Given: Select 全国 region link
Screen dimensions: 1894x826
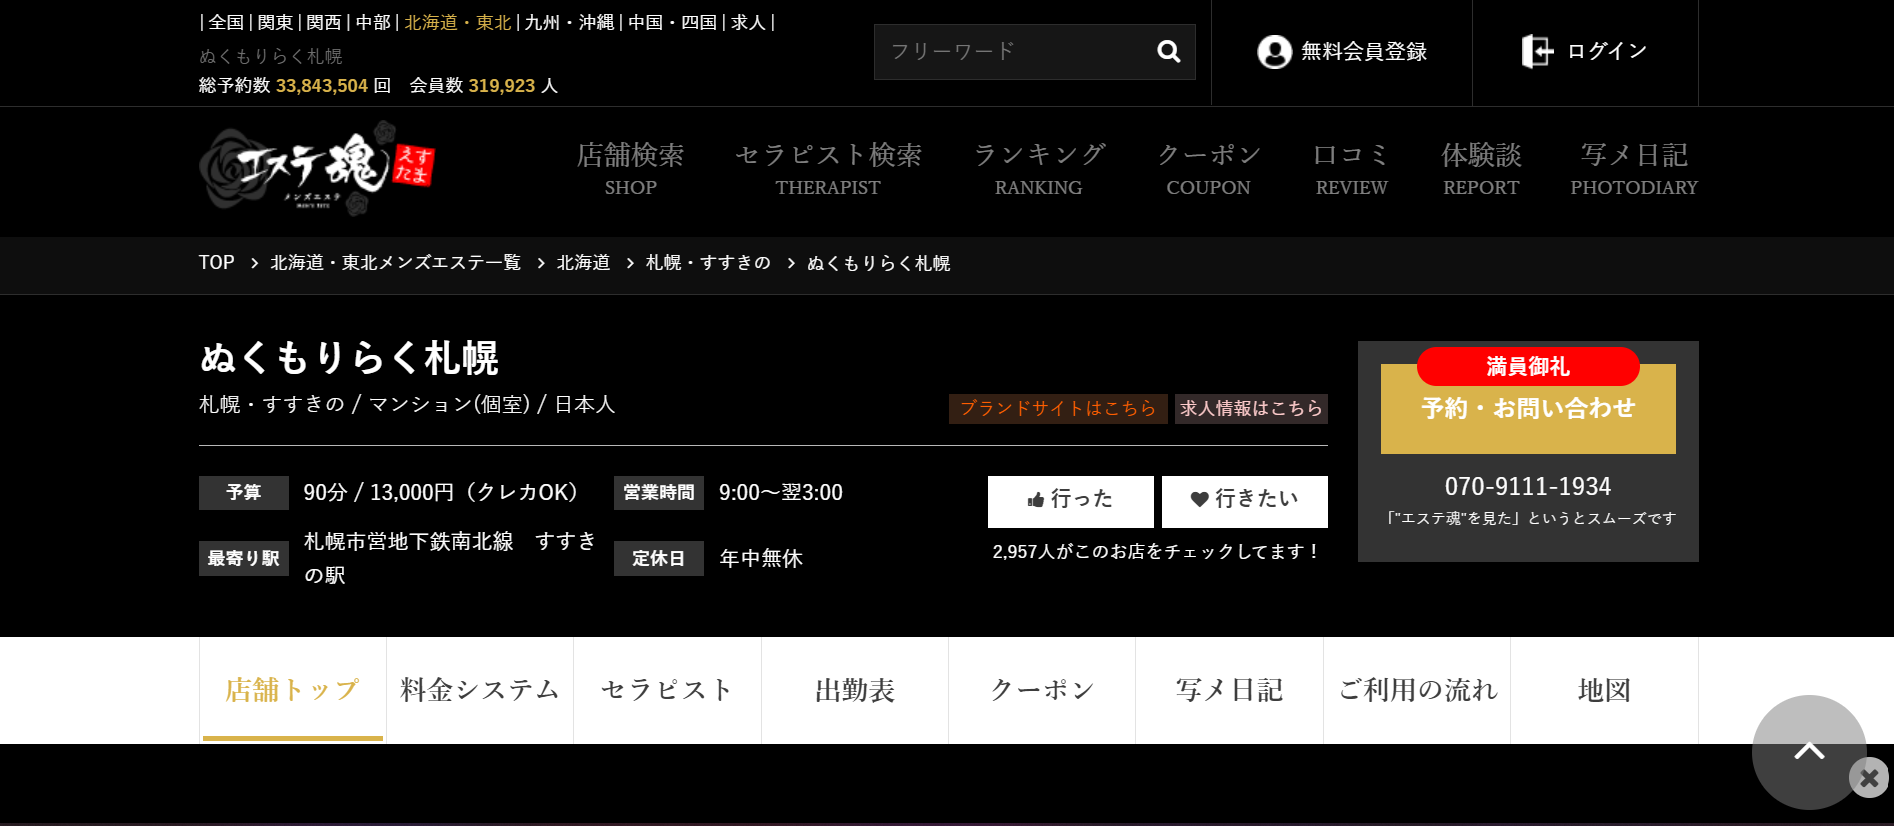Looking at the screenshot, I should click(226, 22).
